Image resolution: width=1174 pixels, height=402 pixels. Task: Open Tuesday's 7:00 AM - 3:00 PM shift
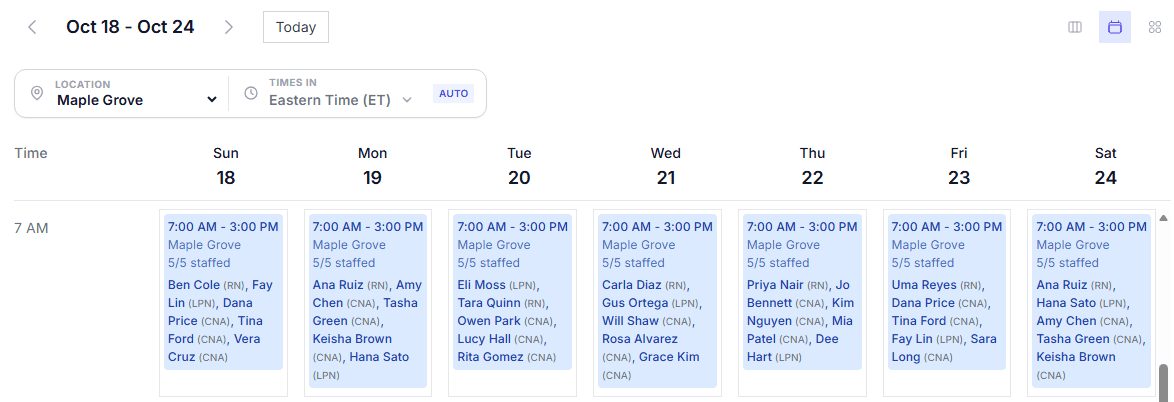tap(513, 292)
